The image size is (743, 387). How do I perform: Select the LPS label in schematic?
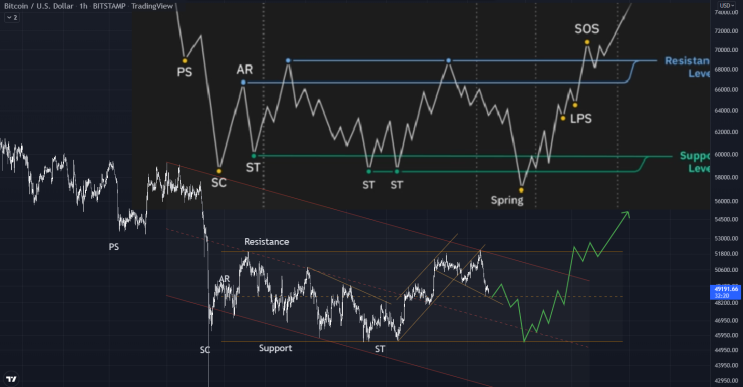pyautogui.click(x=580, y=119)
